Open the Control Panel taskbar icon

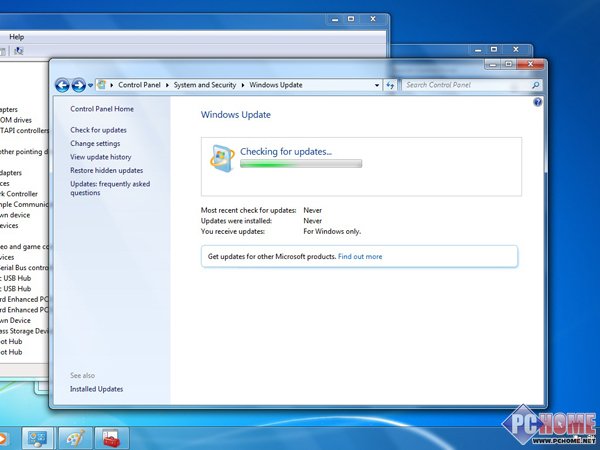[38, 439]
